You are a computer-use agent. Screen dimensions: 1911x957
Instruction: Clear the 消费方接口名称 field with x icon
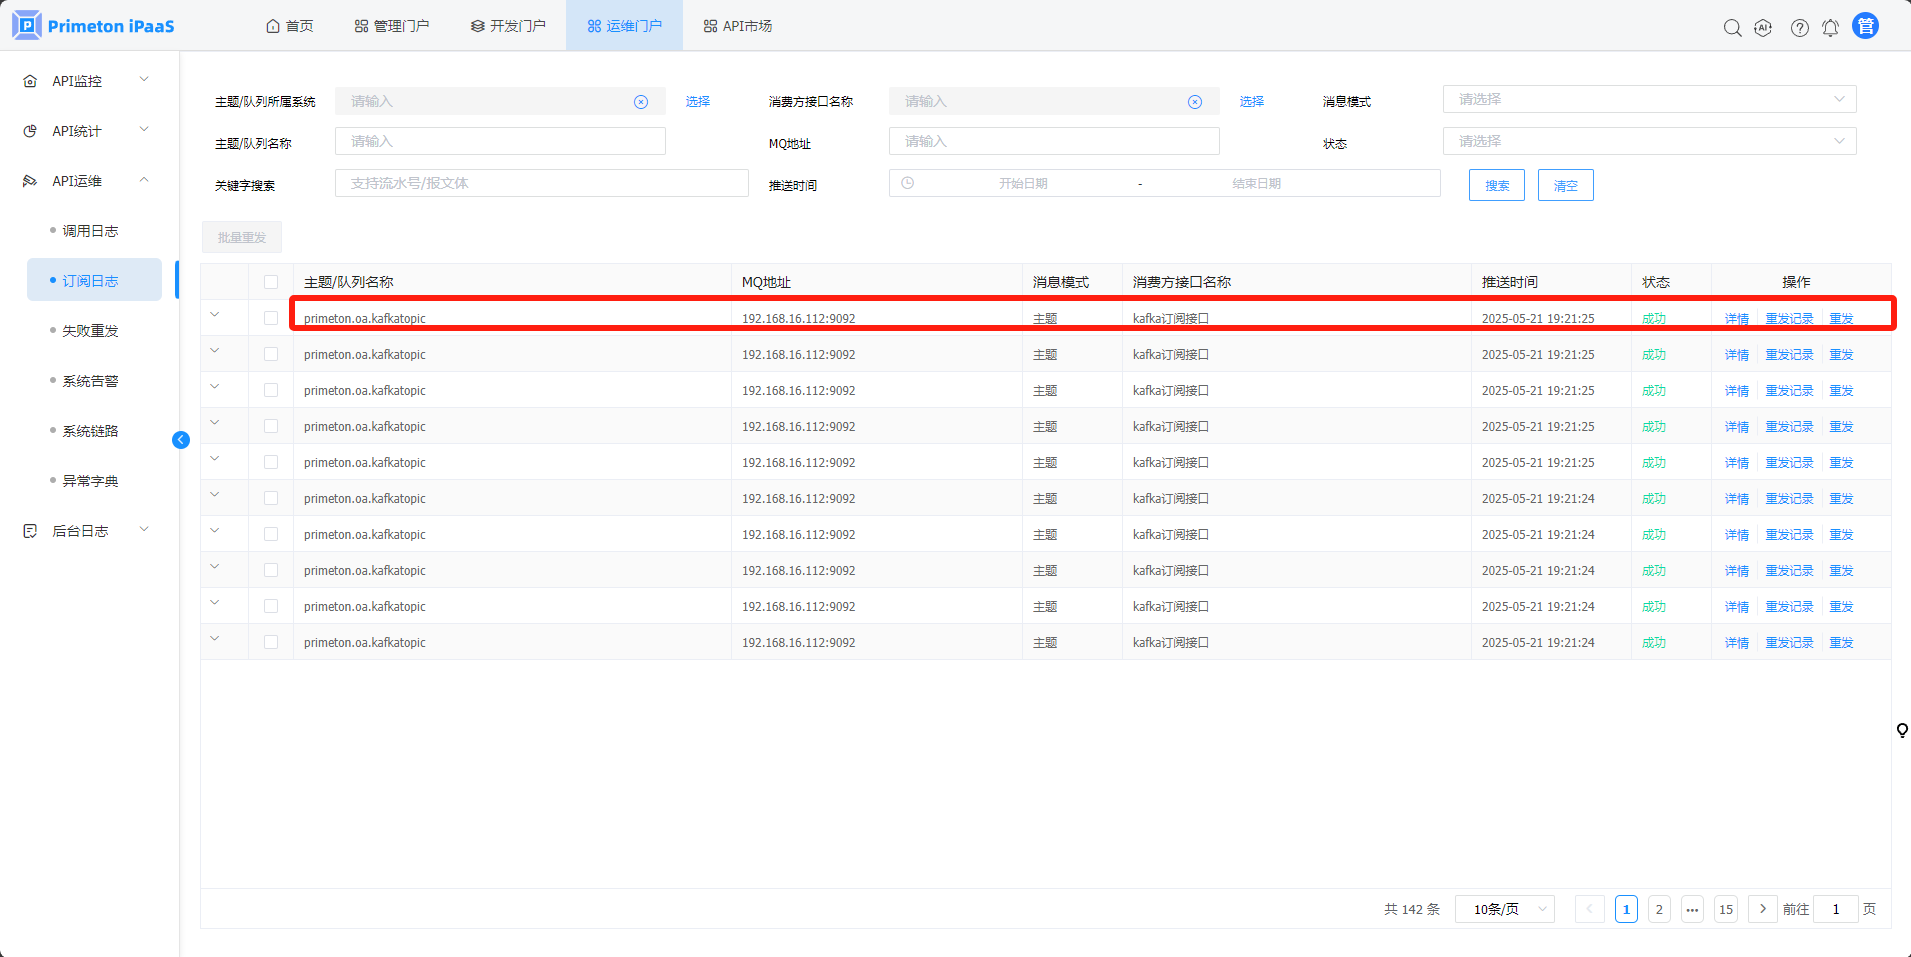1195,102
